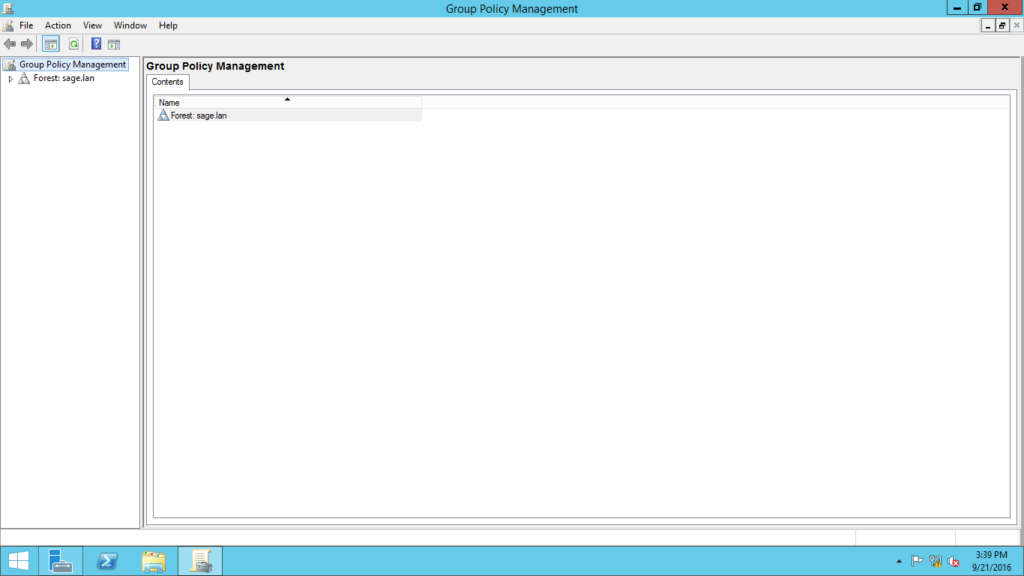Image resolution: width=1024 pixels, height=576 pixels.
Task: Open the Window menu
Action: pyautogui.click(x=130, y=25)
